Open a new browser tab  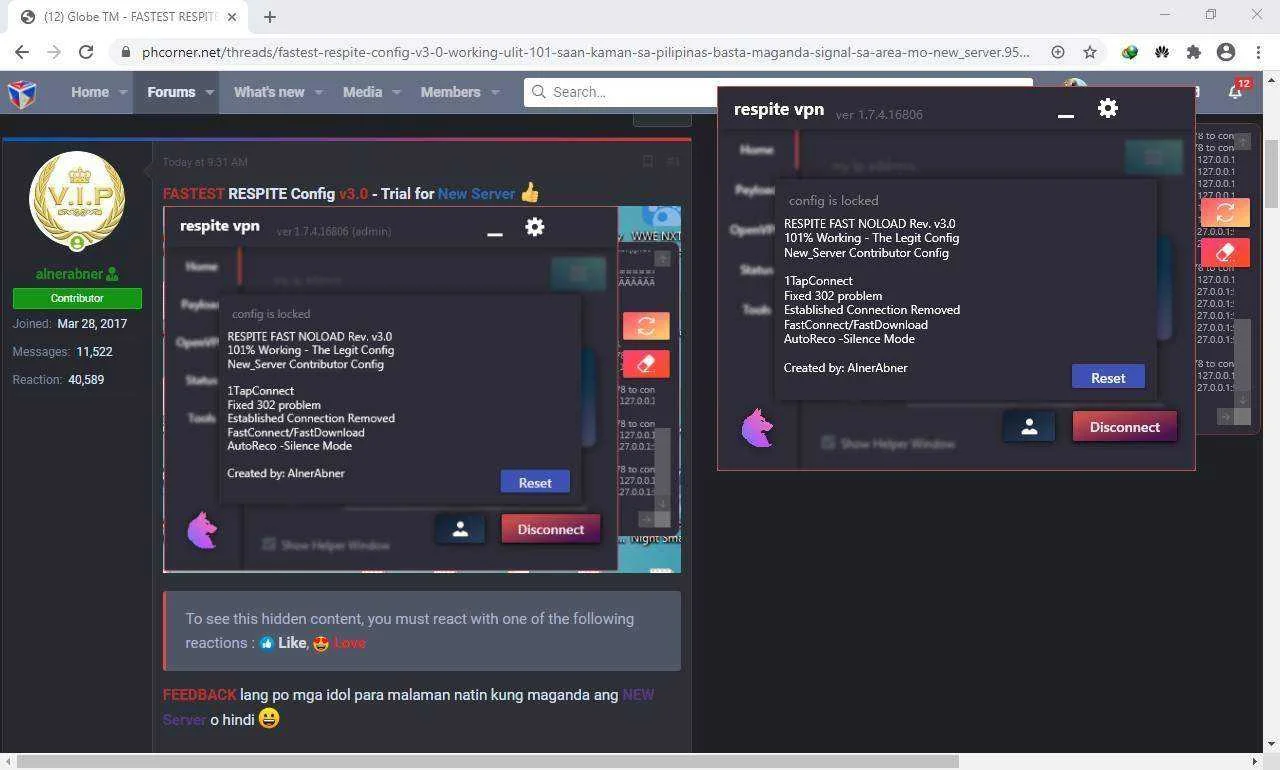(269, 16)
